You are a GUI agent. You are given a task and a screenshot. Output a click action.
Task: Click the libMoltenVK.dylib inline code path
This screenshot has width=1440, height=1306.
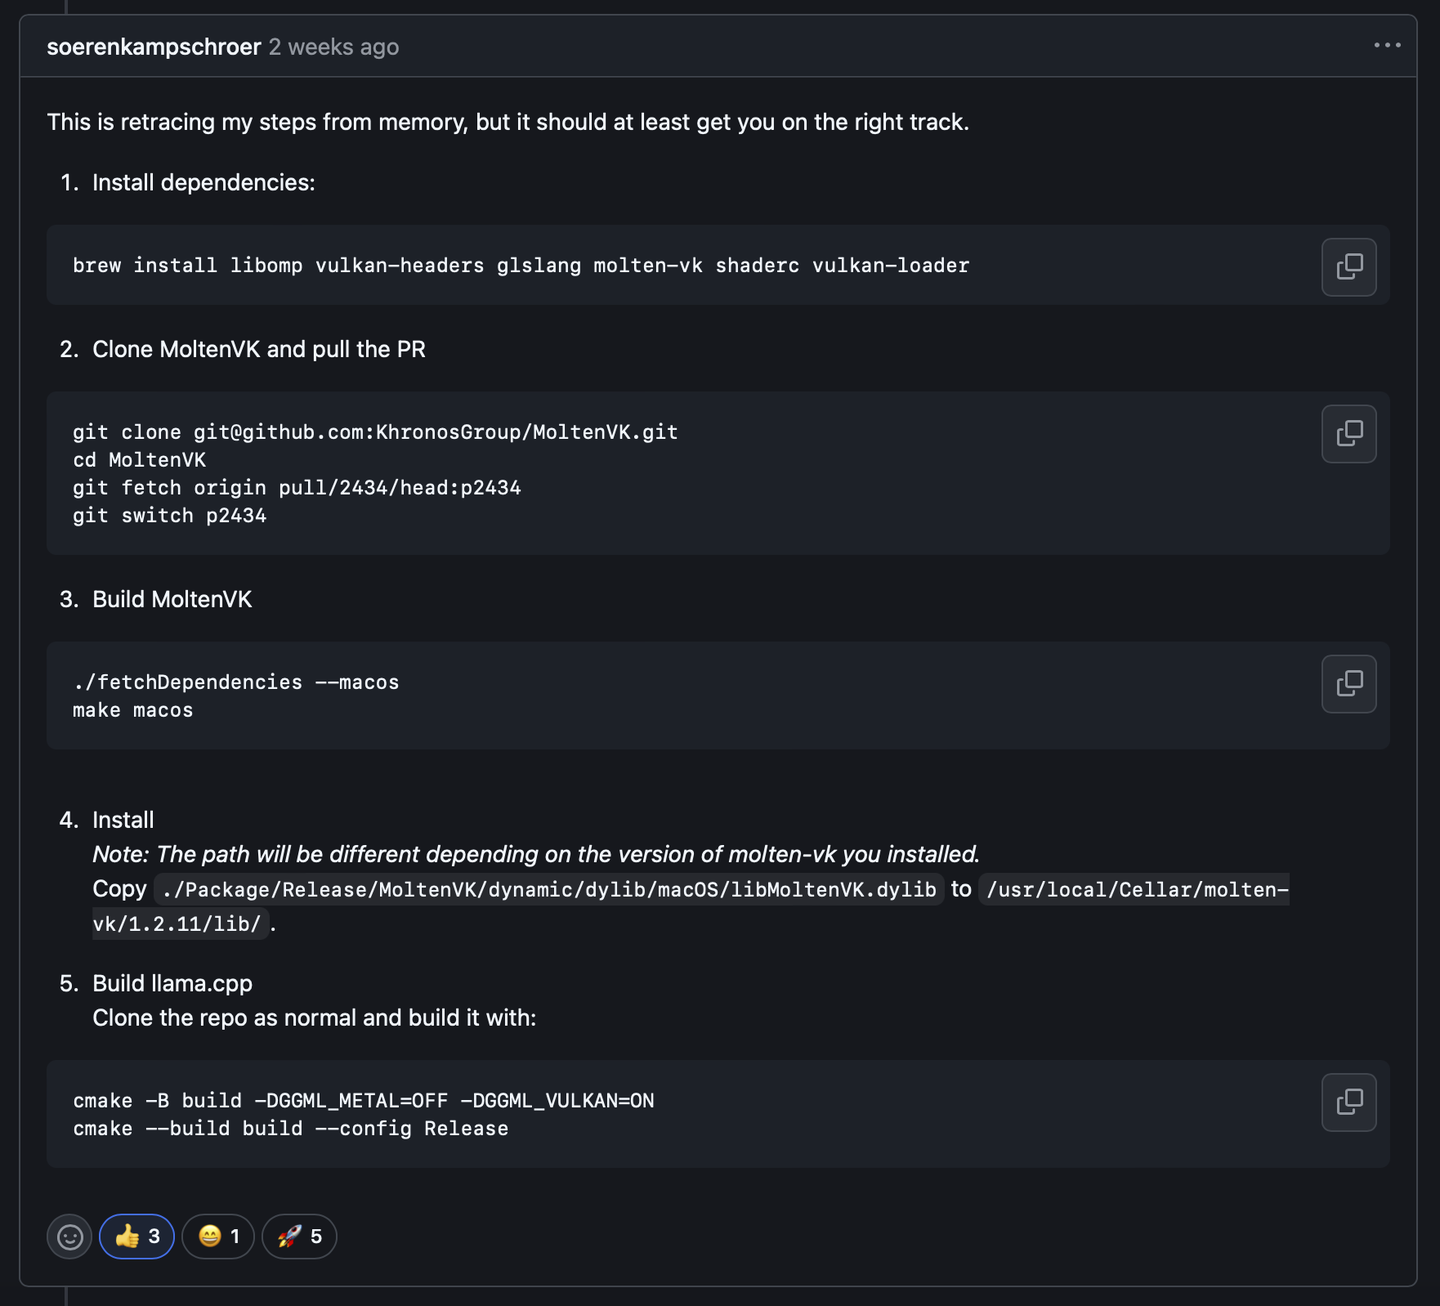548,890
